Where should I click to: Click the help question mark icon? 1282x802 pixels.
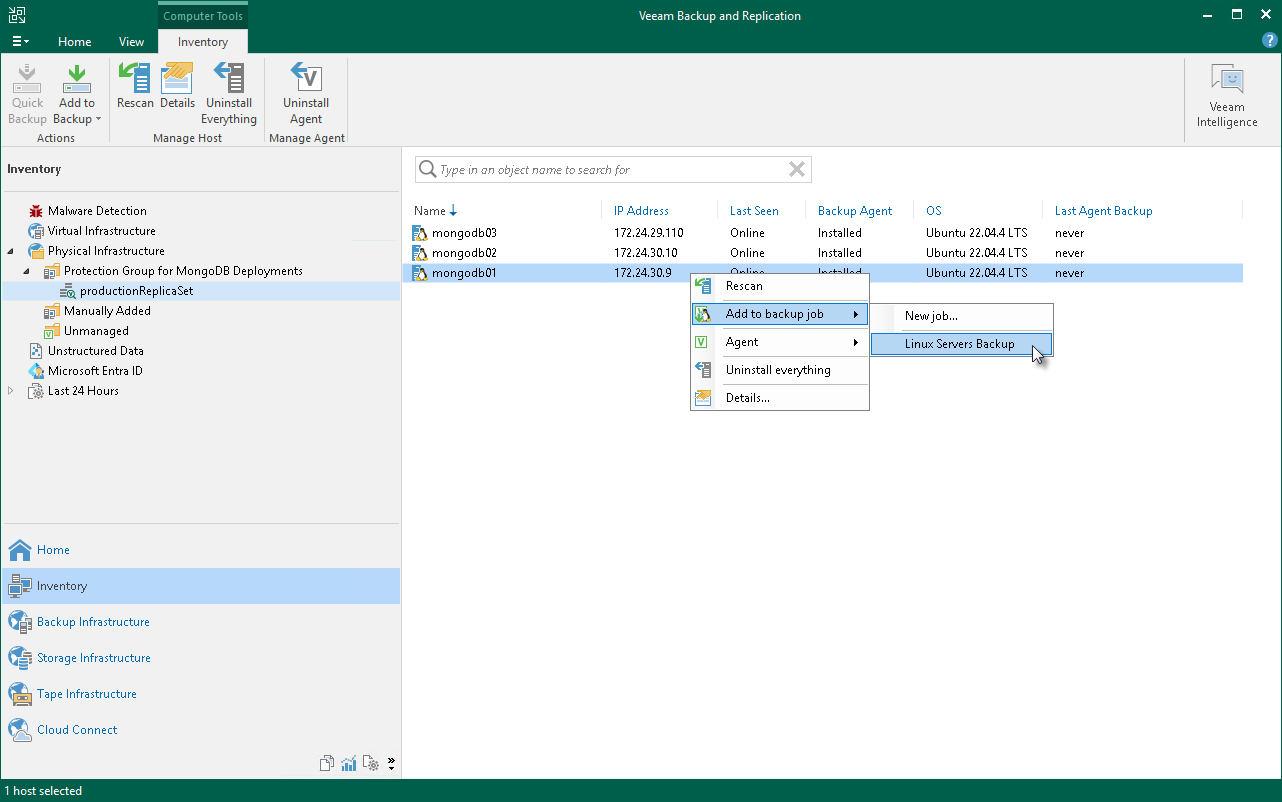1270,41
